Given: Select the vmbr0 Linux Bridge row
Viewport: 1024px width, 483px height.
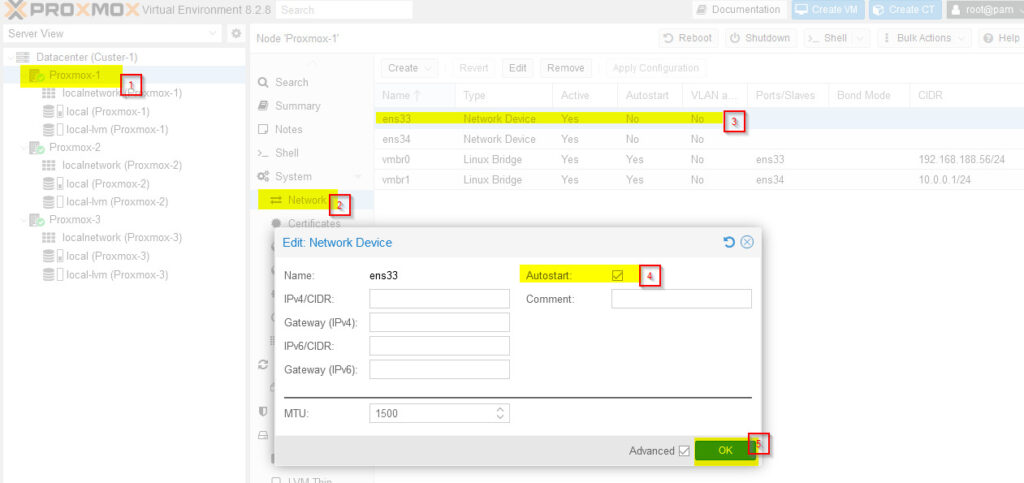Looking at the screenshot, I should click(699, 159).
